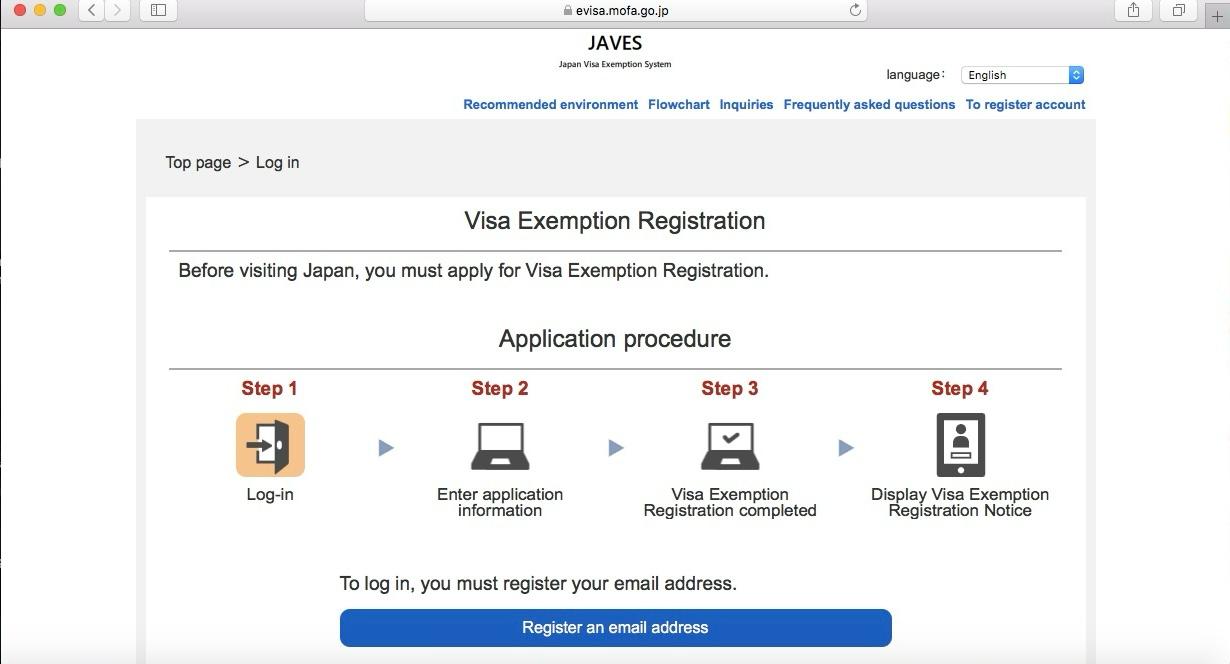
Task: Reload the page using the refresh icon
Action: [854, 10]
